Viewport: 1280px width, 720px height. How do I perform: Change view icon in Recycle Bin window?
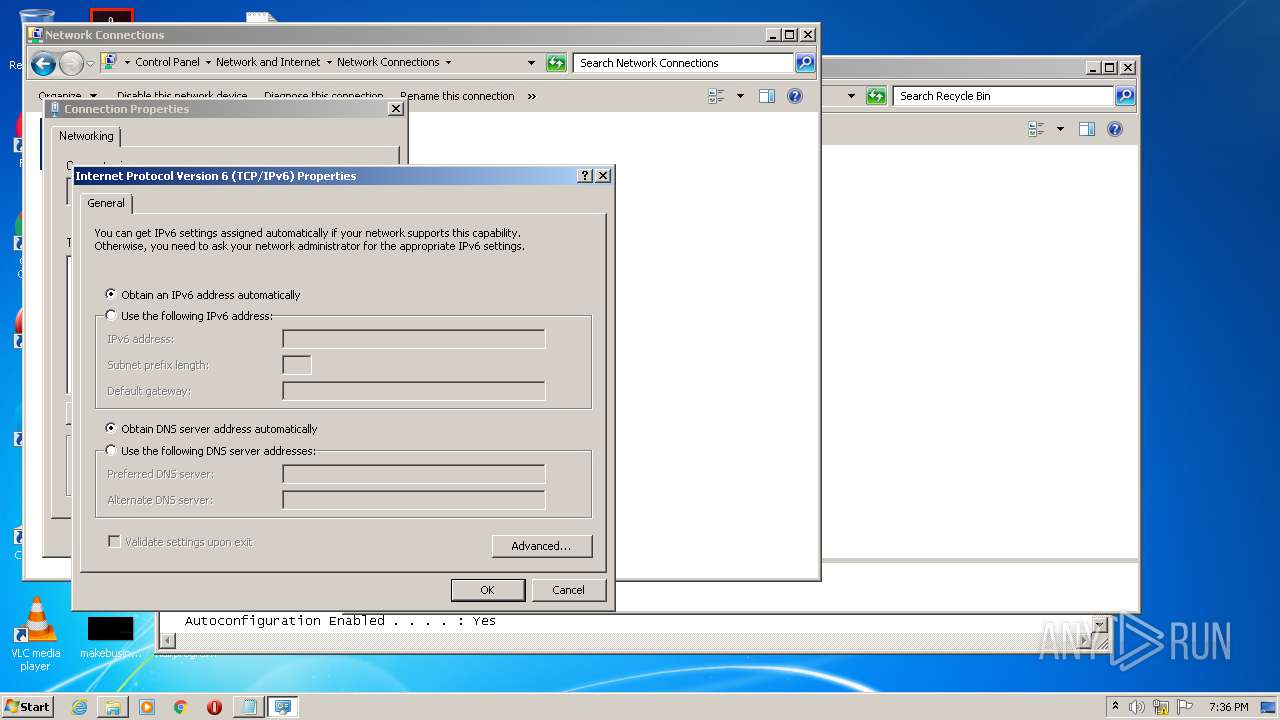tap(1036, 129)
